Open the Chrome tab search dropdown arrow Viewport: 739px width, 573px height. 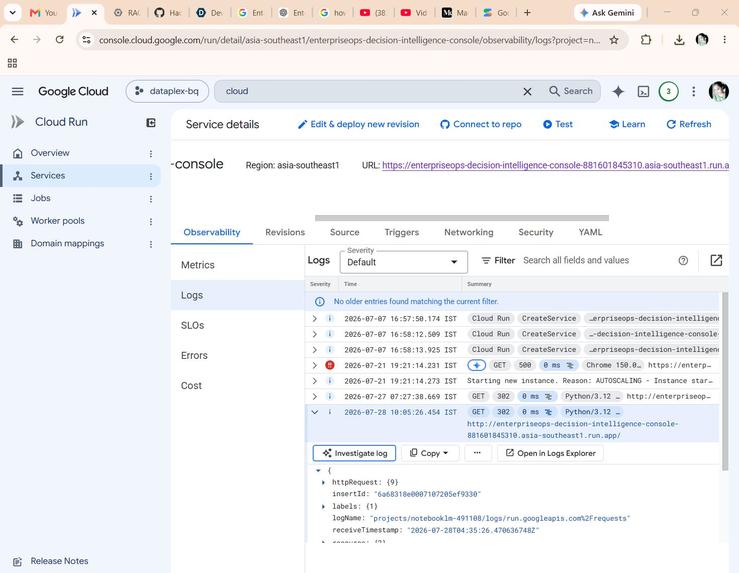coord(13,13)
